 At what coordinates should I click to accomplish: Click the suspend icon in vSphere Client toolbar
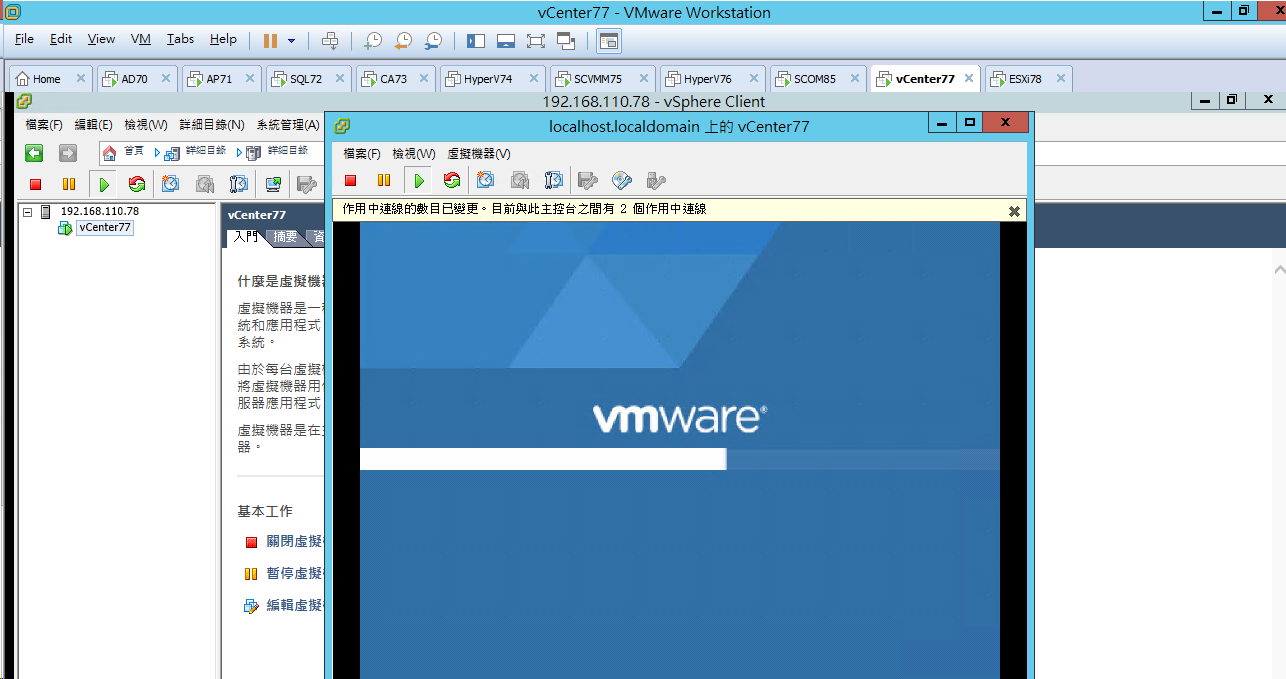(69, 184)
